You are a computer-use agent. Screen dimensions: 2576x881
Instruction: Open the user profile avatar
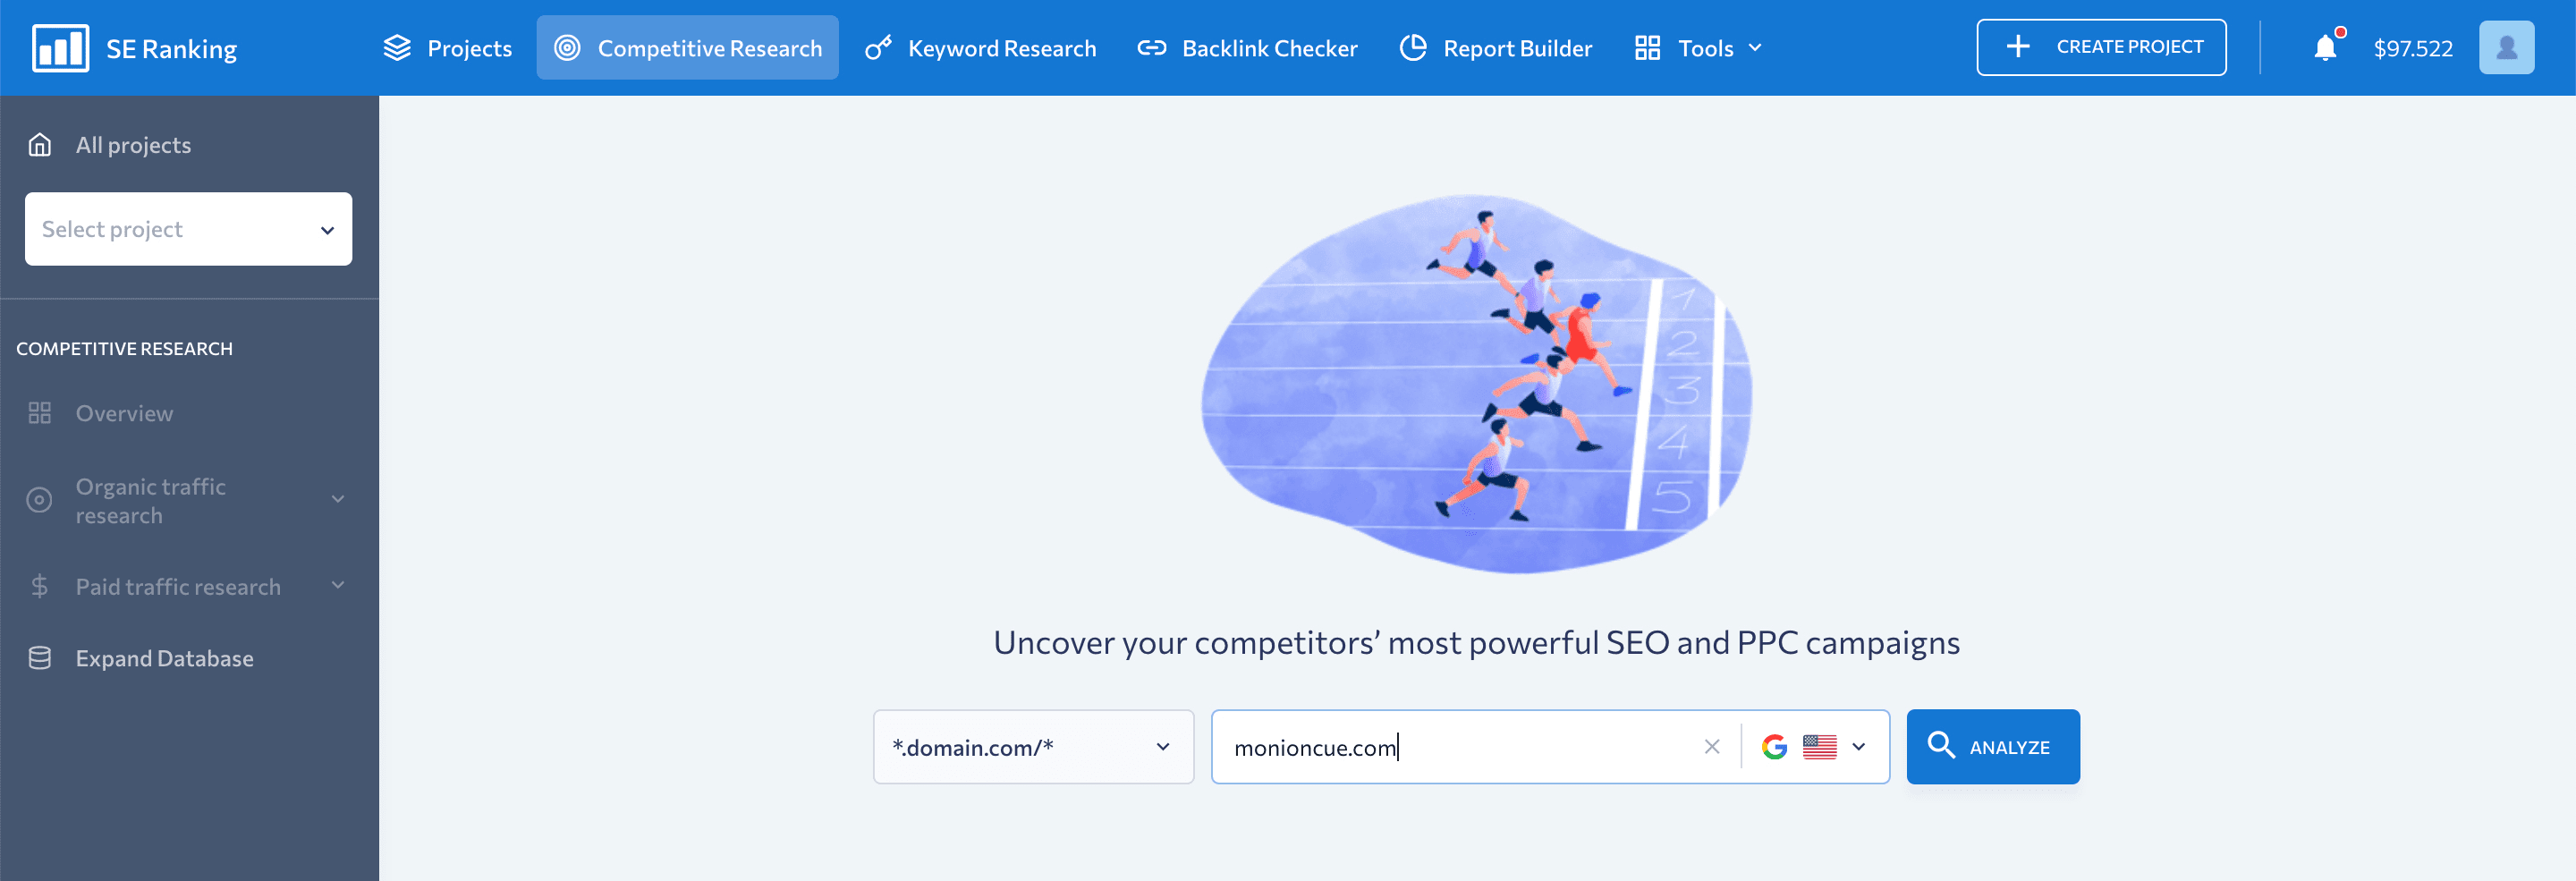click(2506, 48)
